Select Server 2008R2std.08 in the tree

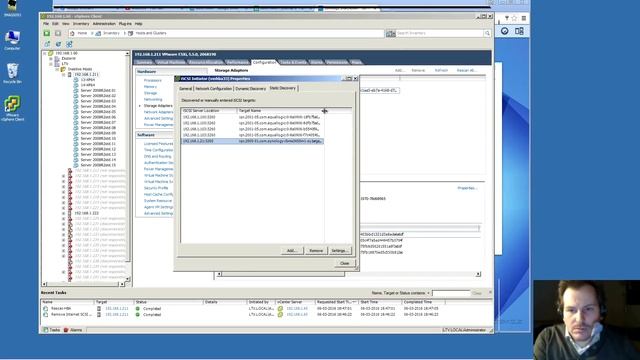pyautogui.click(x=98, y=128)
